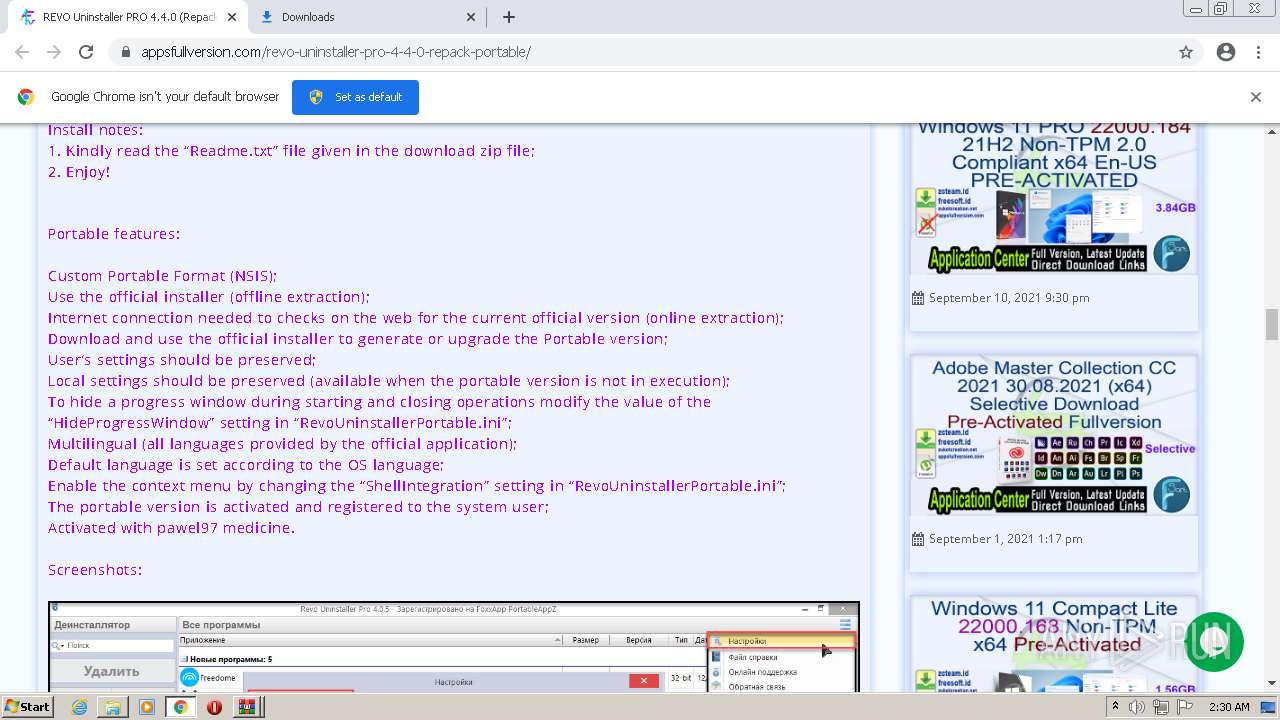Click 'Install notes:' text

point(96,130)
